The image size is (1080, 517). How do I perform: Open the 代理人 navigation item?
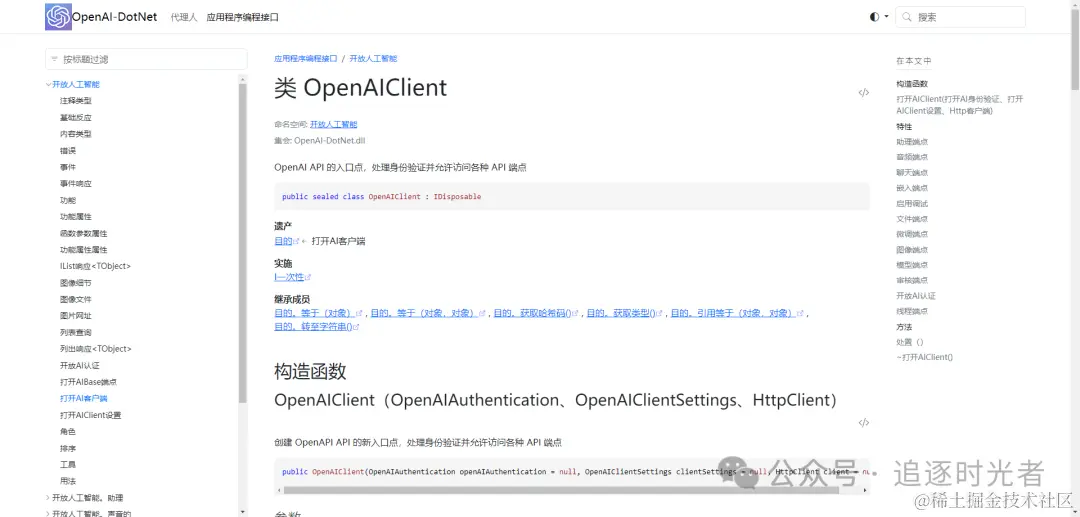pos(184,17)
